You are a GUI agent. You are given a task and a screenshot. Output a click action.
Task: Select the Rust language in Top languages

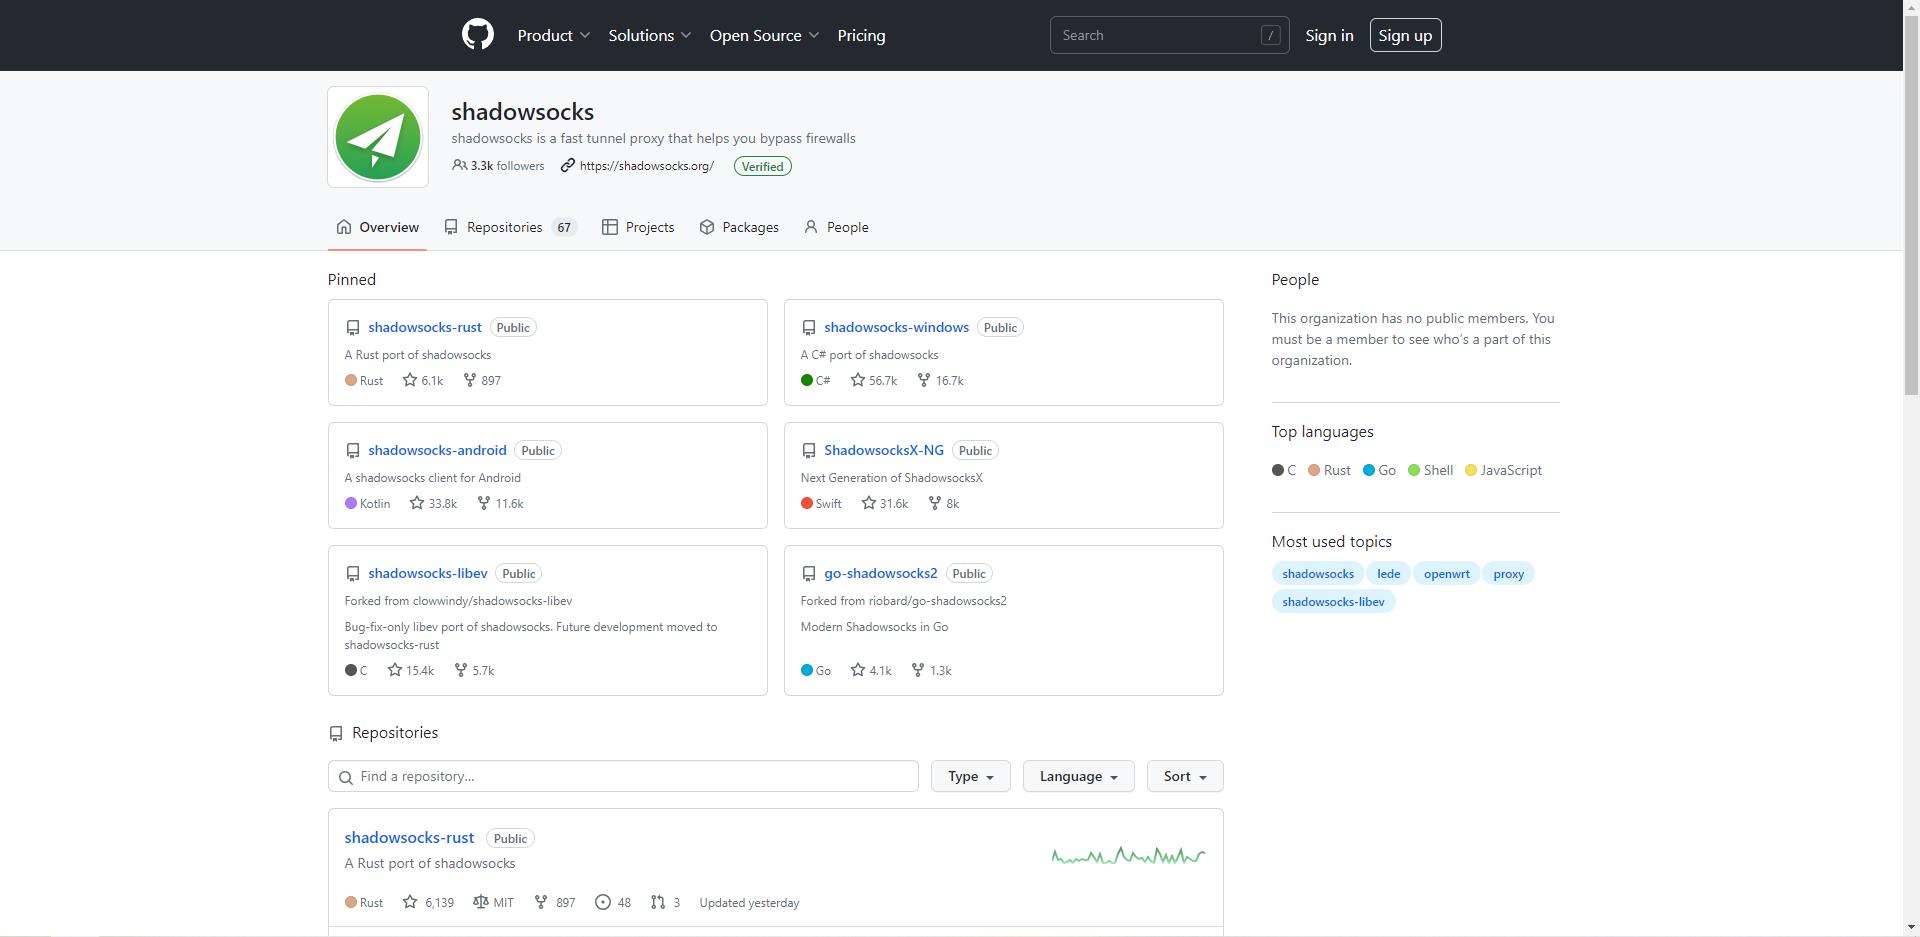1329,470
